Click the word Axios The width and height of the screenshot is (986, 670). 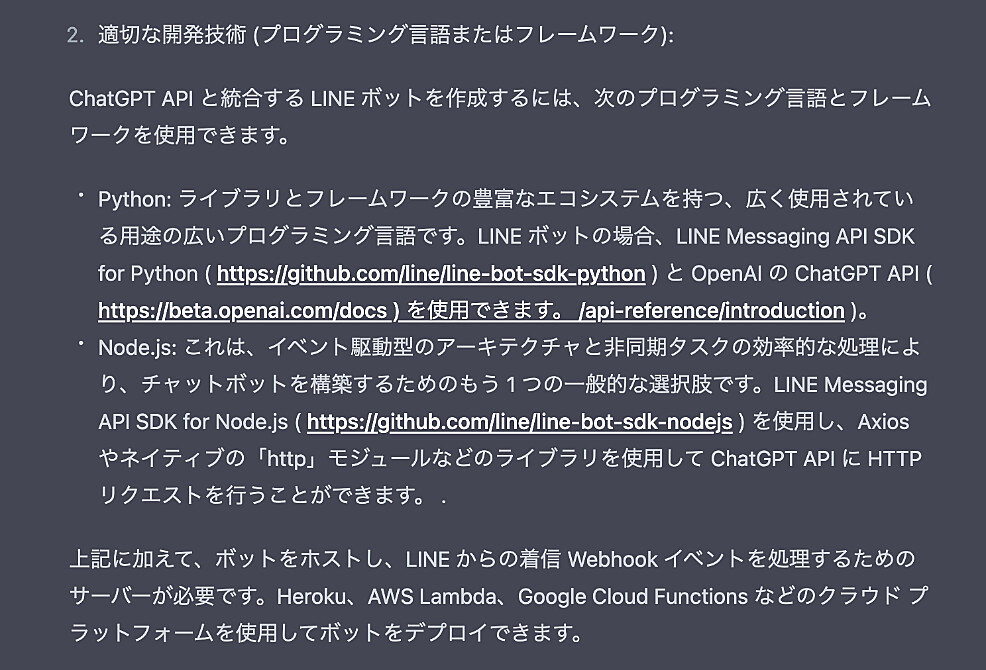coord(883,422)
